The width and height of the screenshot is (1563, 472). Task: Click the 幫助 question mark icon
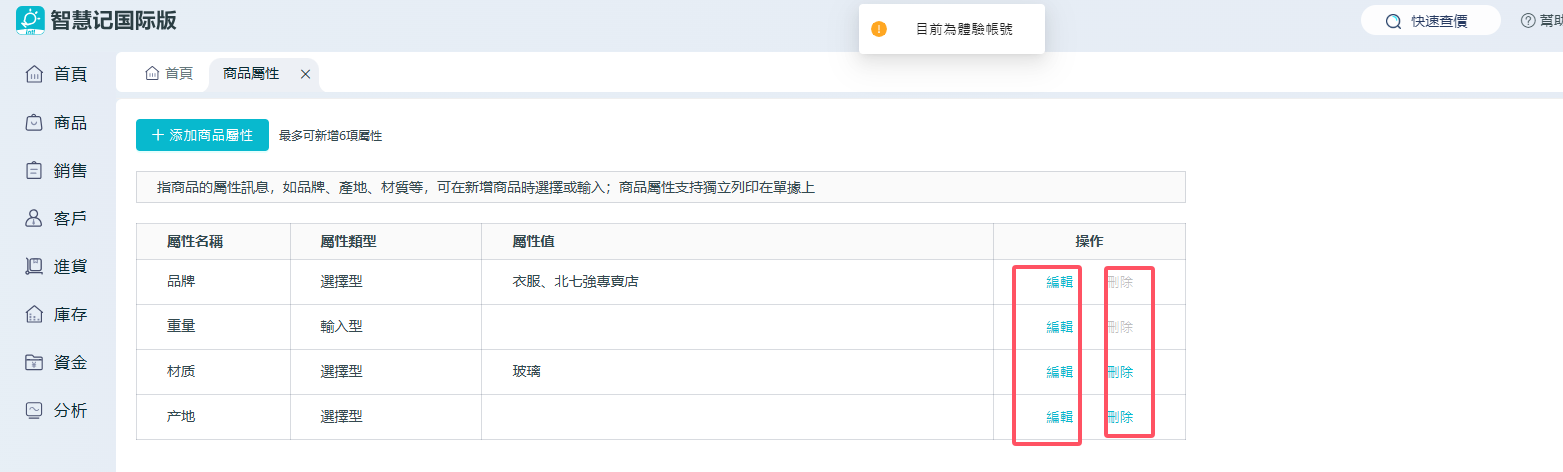coord(1527,21)
